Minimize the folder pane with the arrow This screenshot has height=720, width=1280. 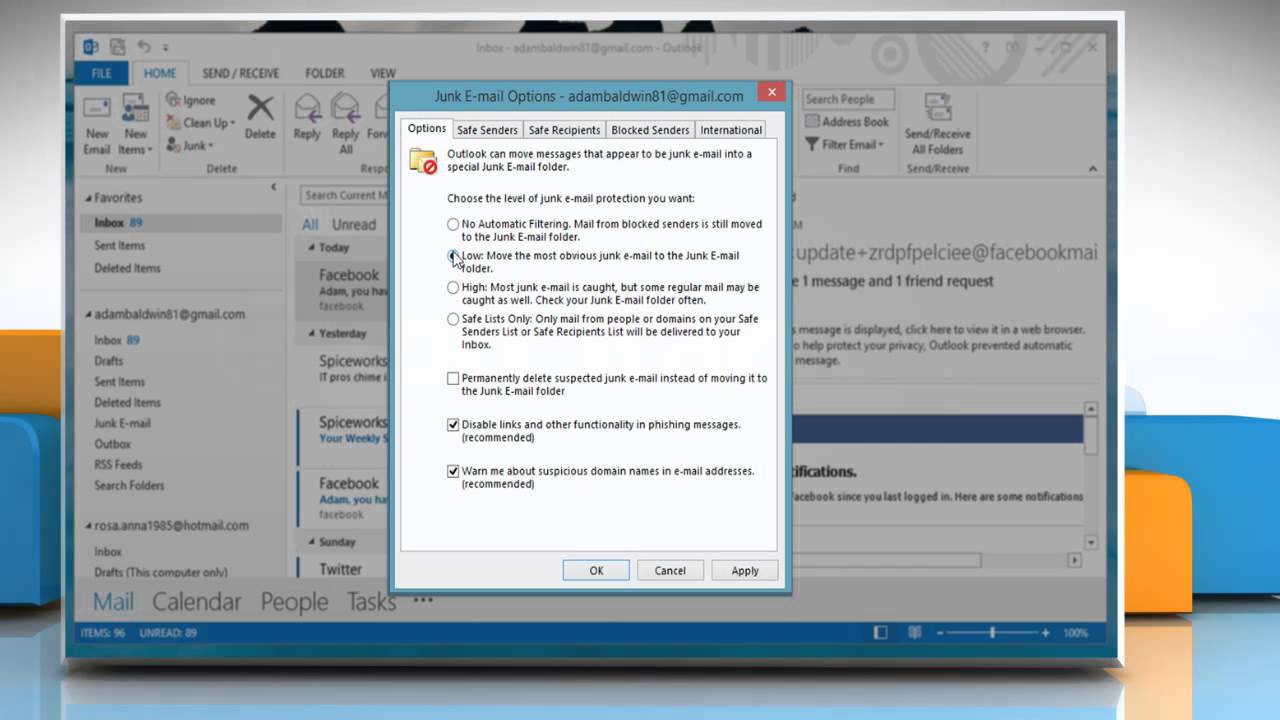tap(273, 187)
